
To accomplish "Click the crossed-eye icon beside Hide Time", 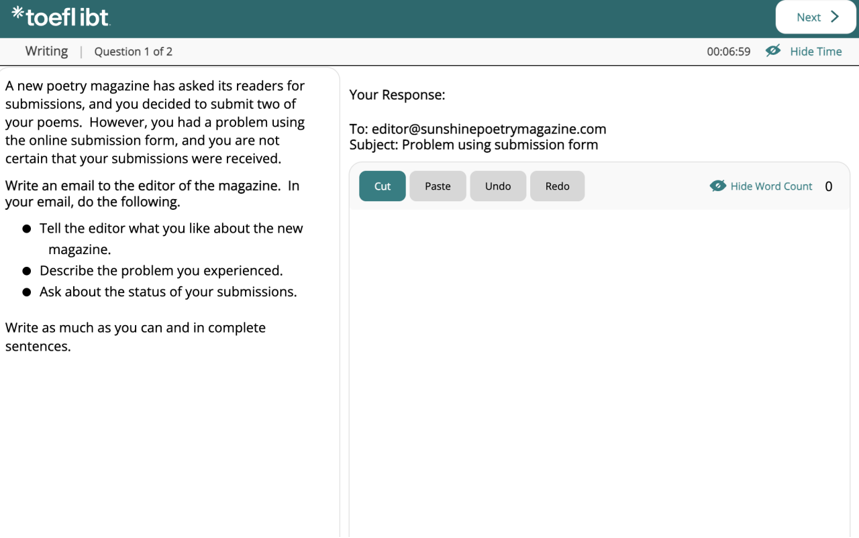I will pyautogui.click(x=773, y=51).
